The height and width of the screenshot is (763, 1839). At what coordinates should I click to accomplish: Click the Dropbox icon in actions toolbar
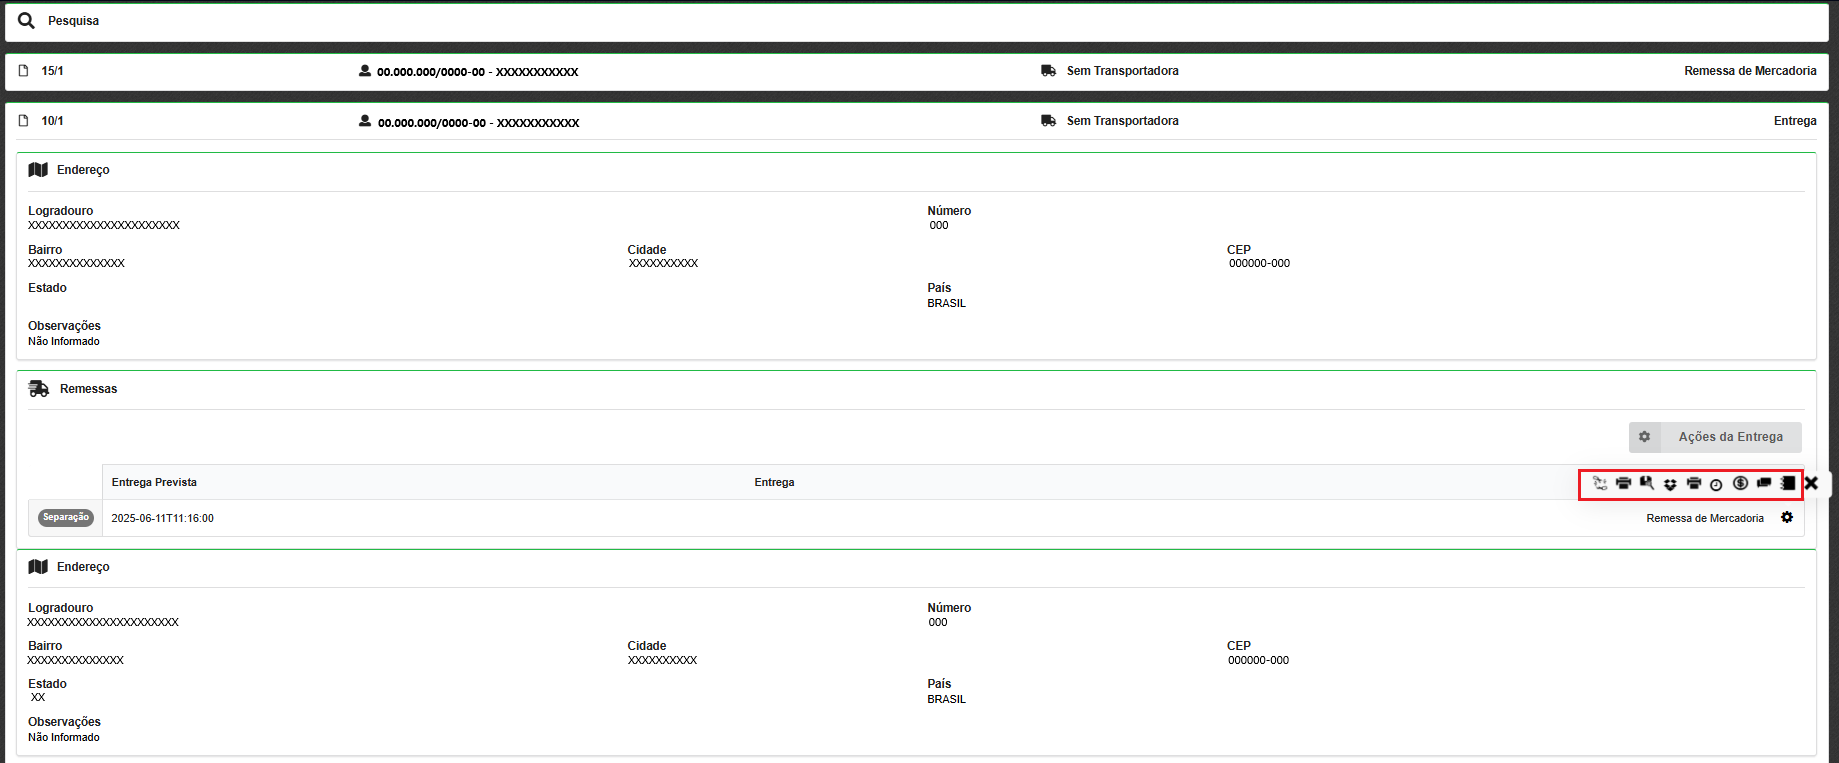[x=1670, y=484]
